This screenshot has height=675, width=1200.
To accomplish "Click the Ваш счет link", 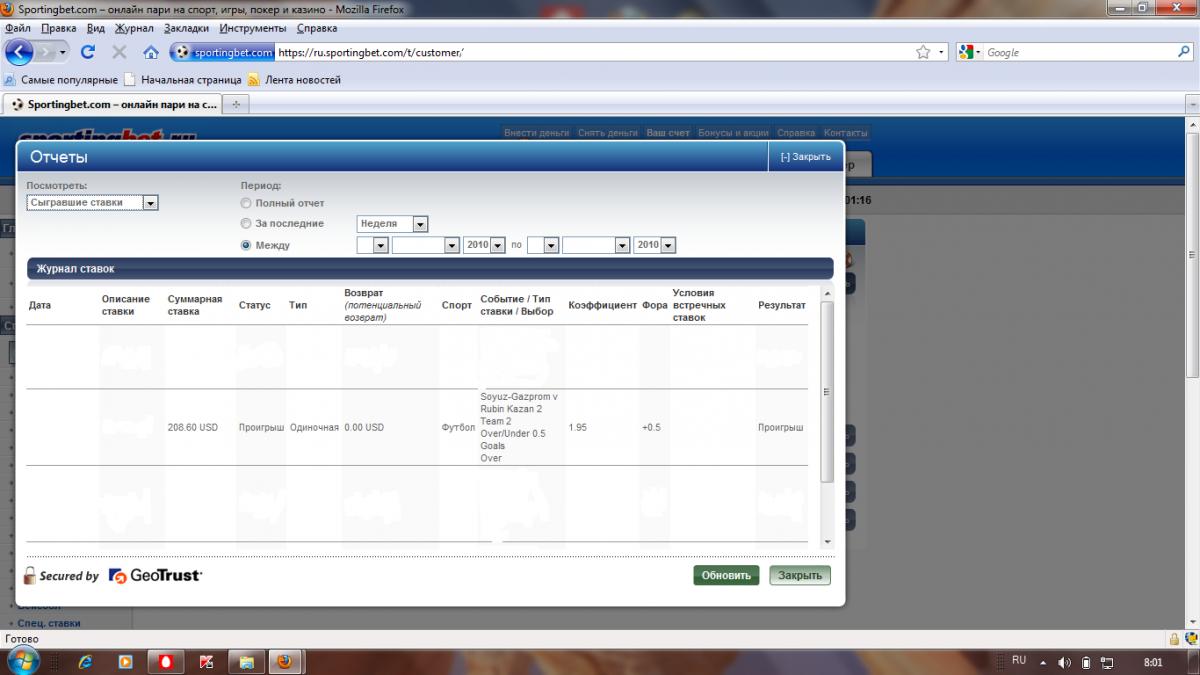I will pos(668,132).
